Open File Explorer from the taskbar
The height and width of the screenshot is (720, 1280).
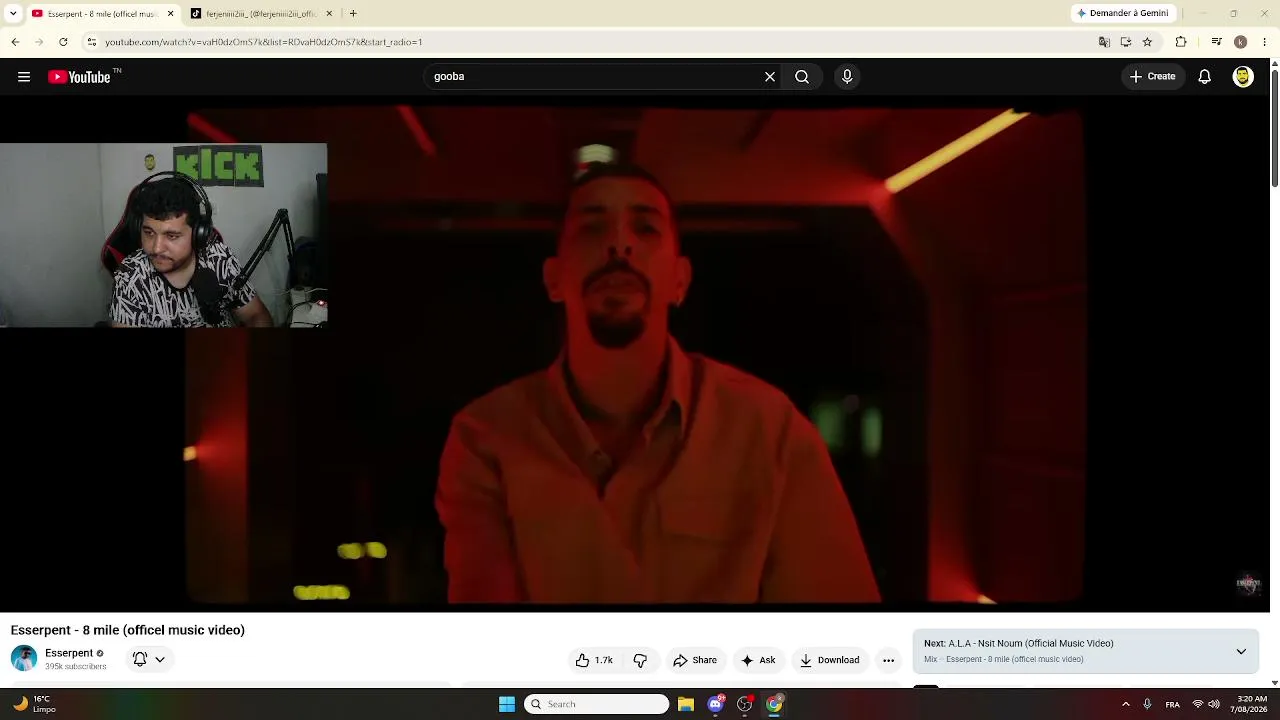[686, 704]
